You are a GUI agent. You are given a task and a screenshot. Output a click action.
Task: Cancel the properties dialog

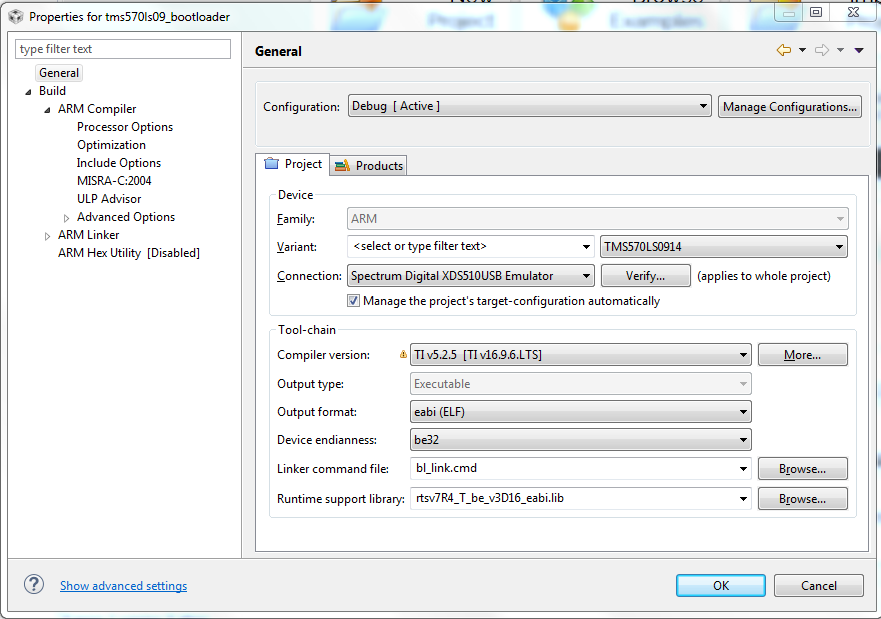point(819,586)
